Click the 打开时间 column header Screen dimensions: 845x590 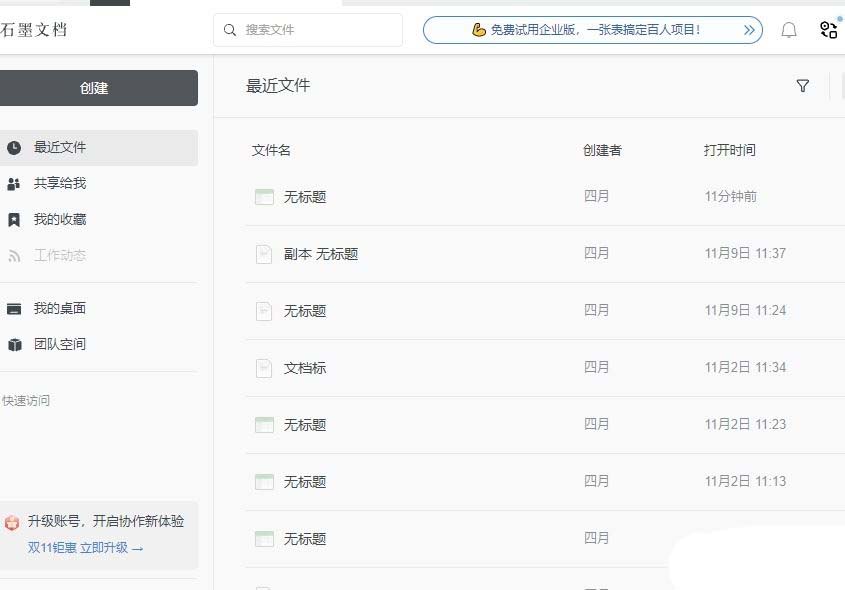729,150
